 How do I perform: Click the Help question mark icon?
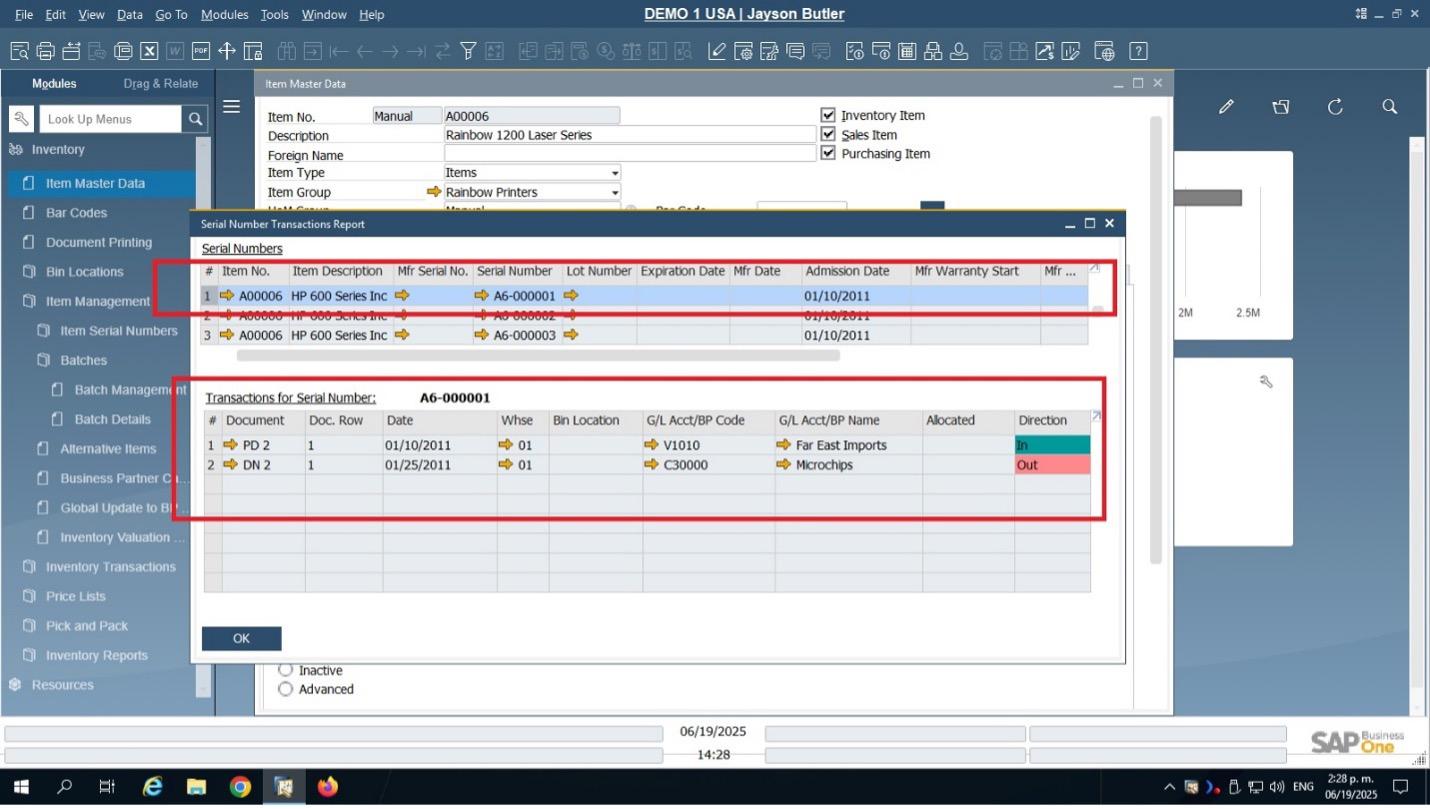(x=1138, y=51)
